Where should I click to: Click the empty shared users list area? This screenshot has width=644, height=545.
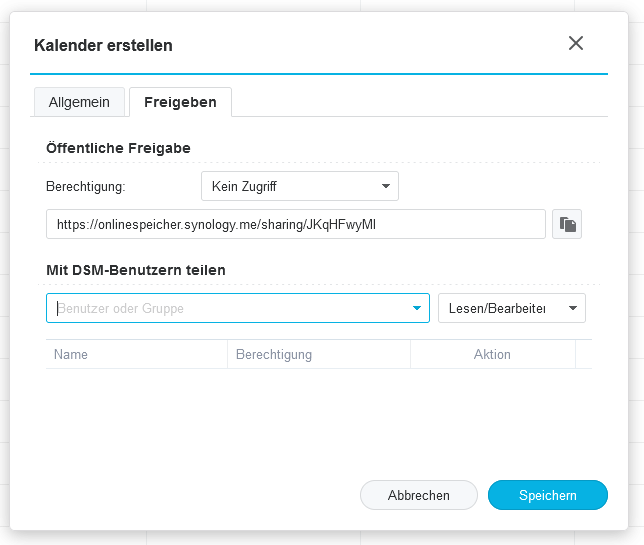[319, 415]
